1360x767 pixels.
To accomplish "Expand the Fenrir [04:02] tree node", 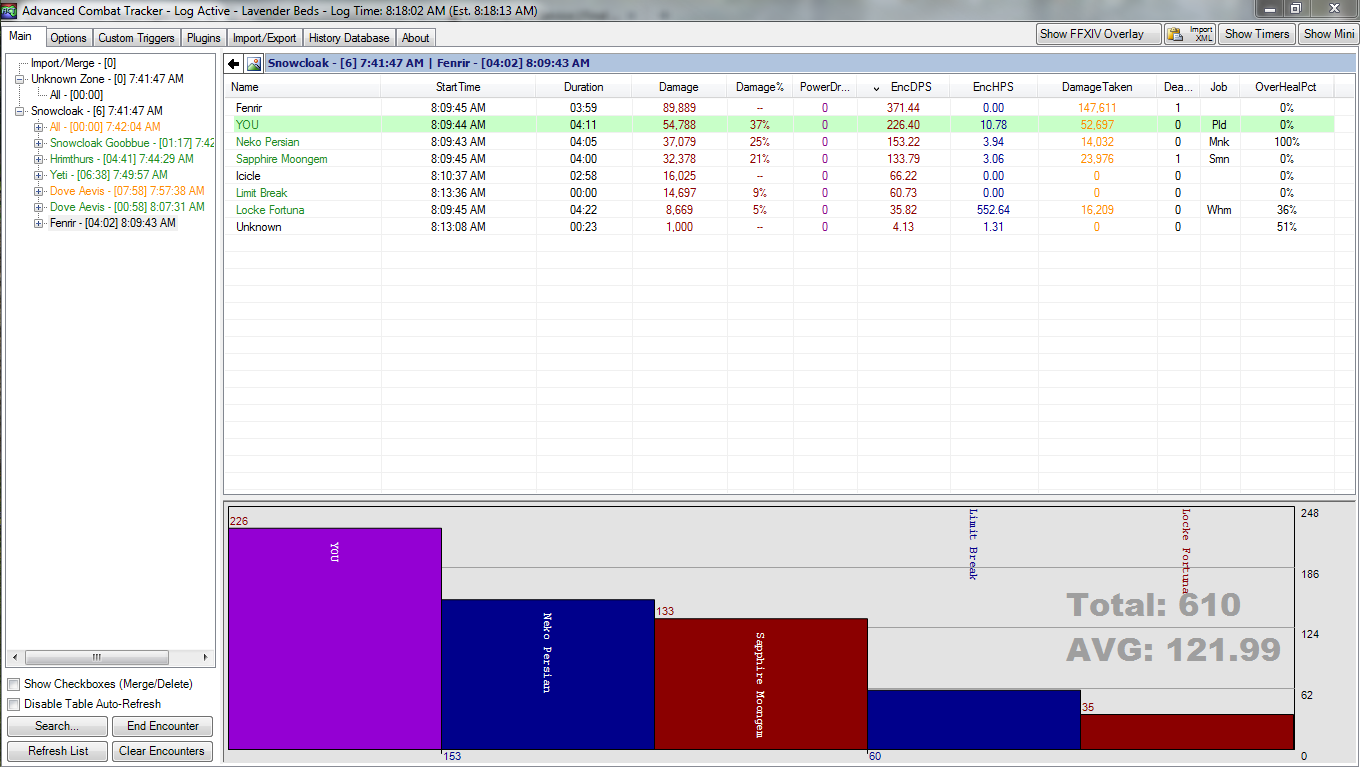I will click(39, 223).
